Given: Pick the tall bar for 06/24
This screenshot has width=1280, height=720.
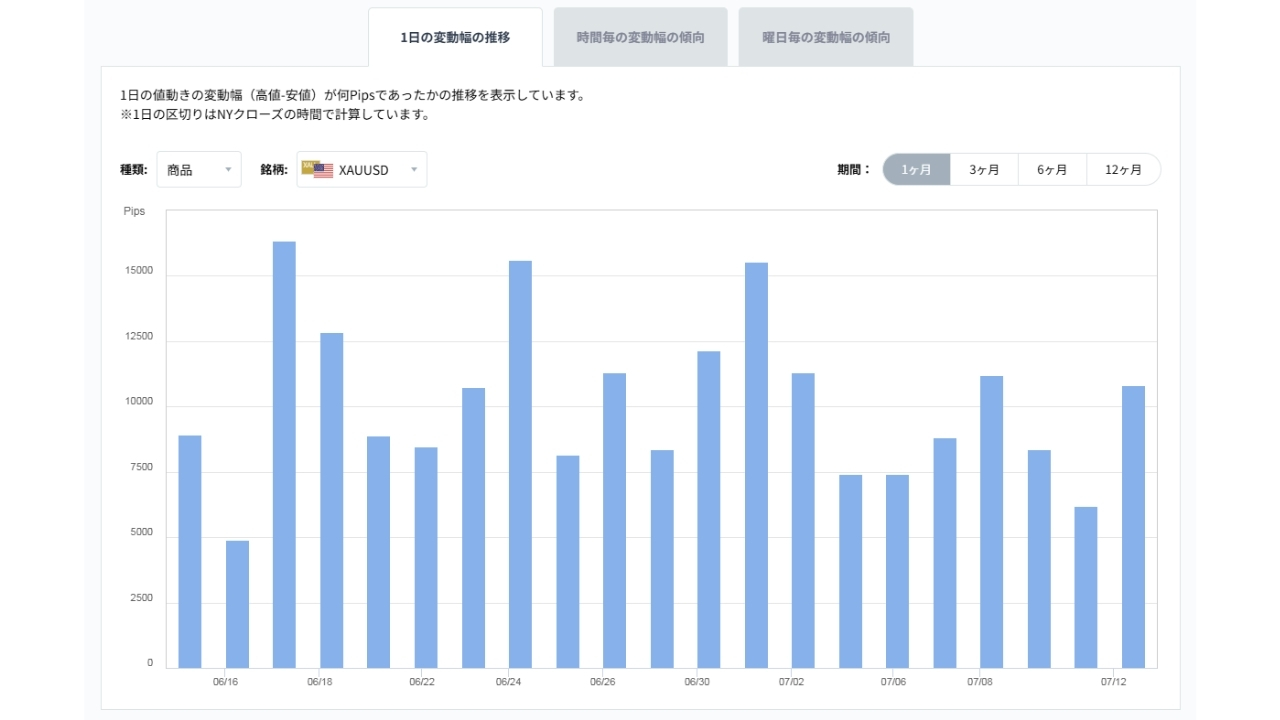Looking at the screenshot, I should pos(520,464).
